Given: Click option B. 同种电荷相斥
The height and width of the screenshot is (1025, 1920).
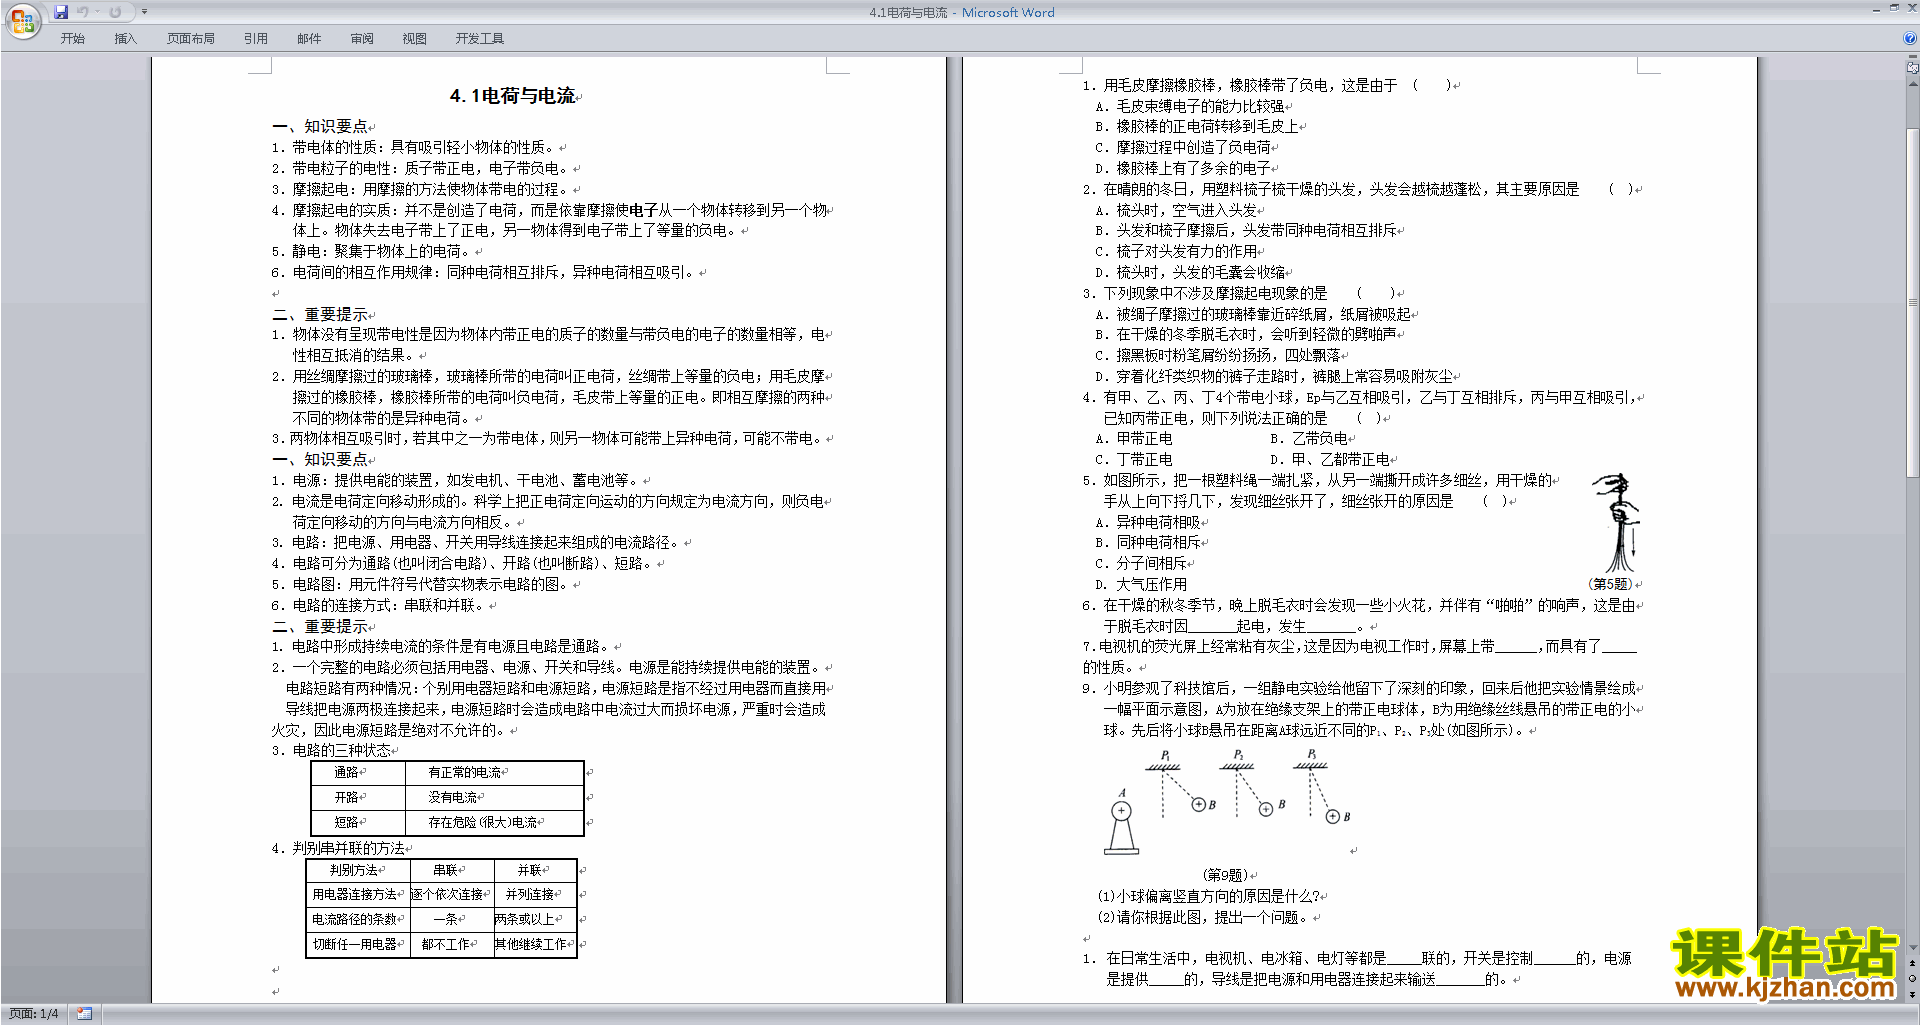Looking at the screenshot, I should [x=1148, y=542].
